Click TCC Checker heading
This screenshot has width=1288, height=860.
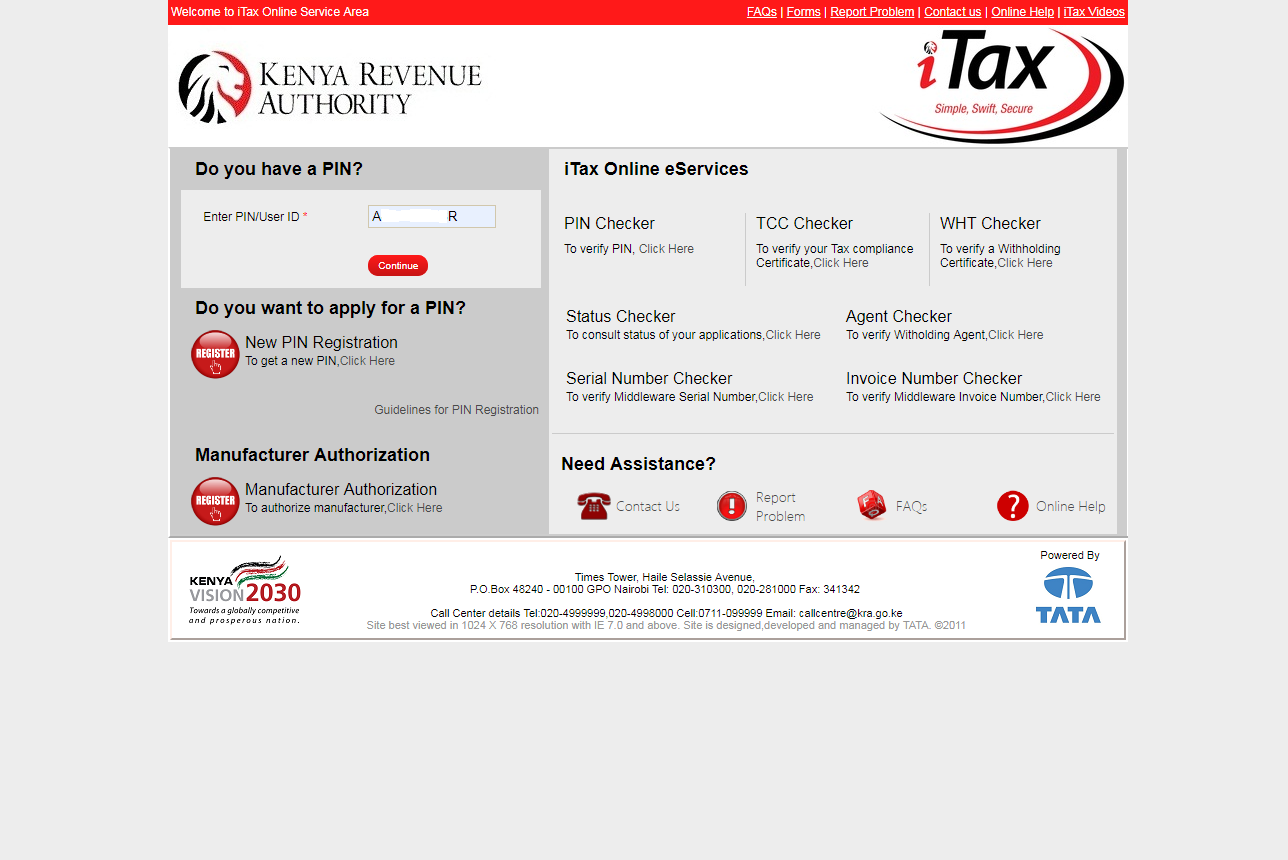(x=804, y=223)
